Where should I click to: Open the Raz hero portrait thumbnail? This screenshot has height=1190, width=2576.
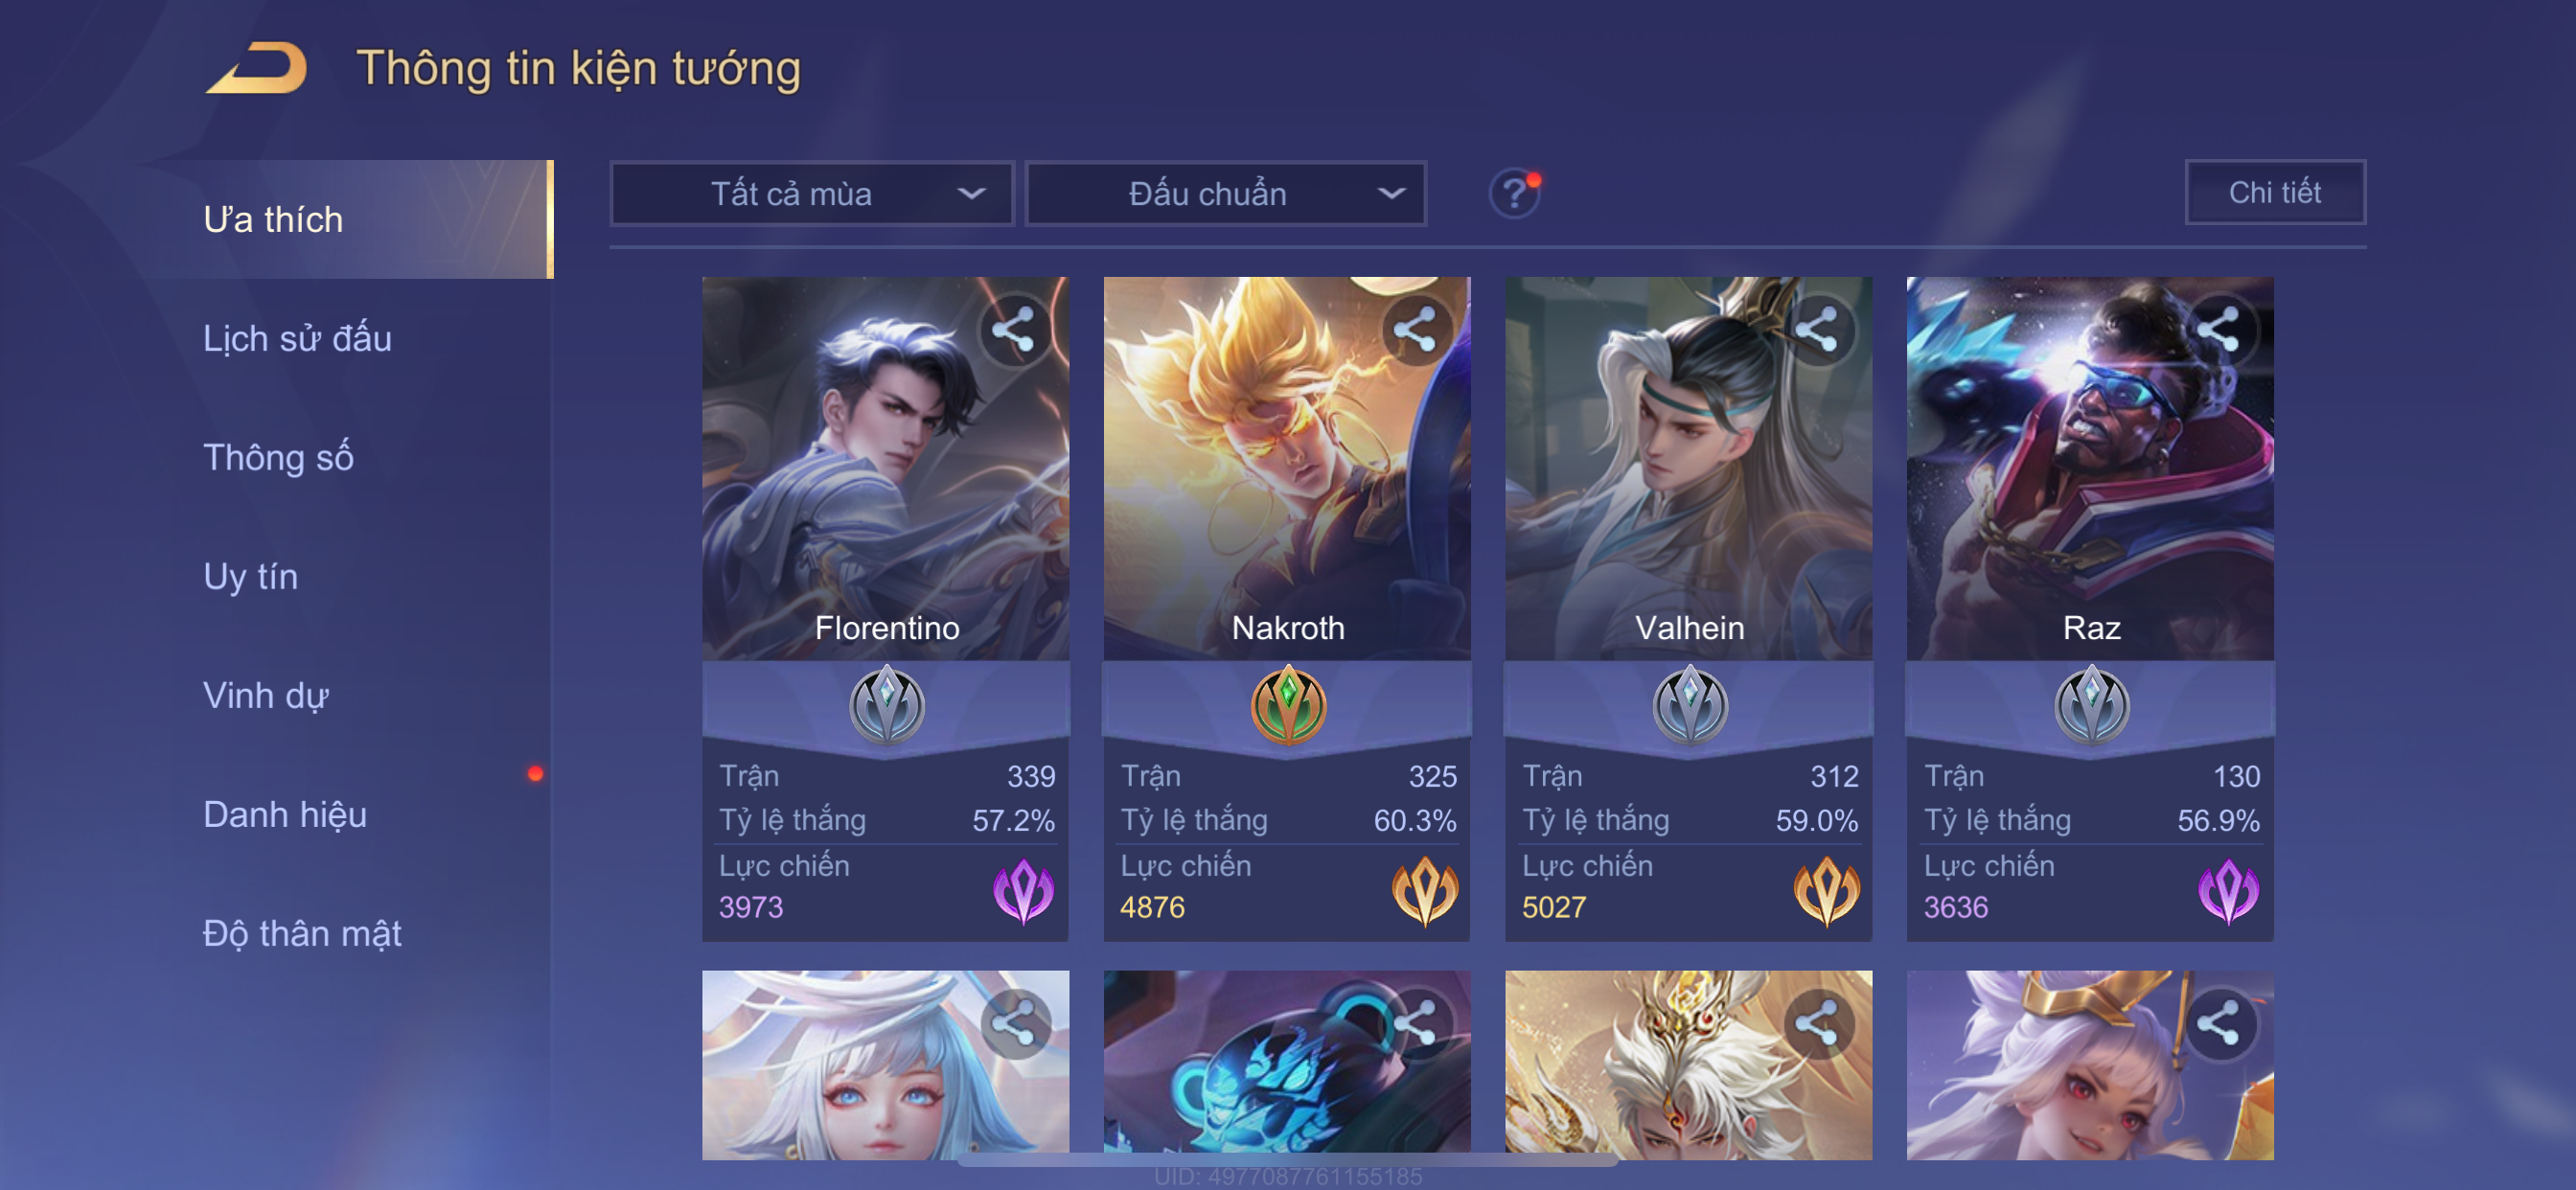pyautogui.click(x=2090, y=468)
